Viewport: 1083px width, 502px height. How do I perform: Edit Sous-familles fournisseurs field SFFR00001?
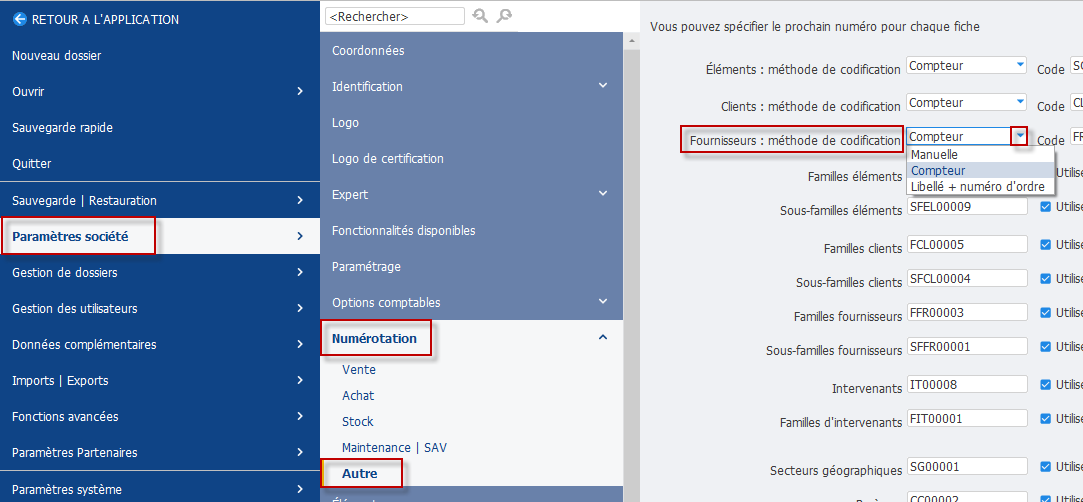967,347
